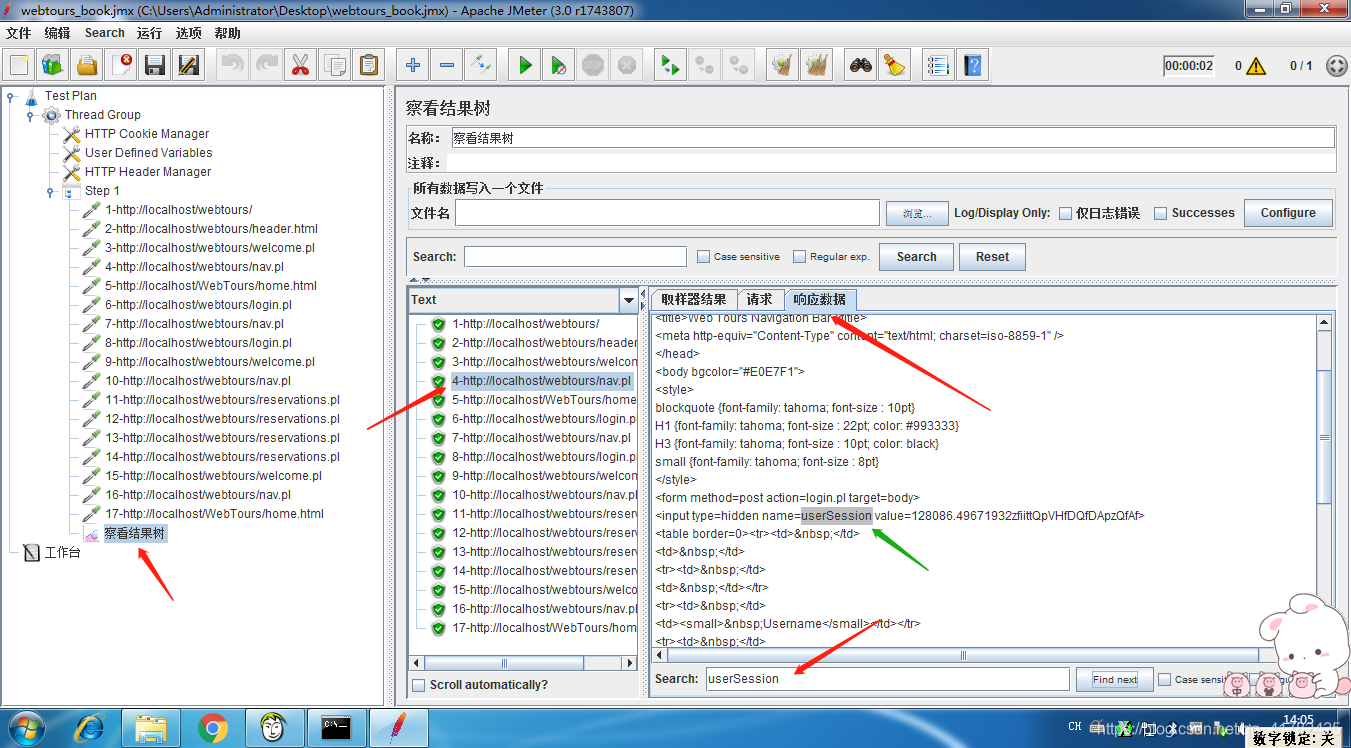Screen dimensions: 1351x748
Task: Save the test plan with floppy icon
Action: coord(155,66)
